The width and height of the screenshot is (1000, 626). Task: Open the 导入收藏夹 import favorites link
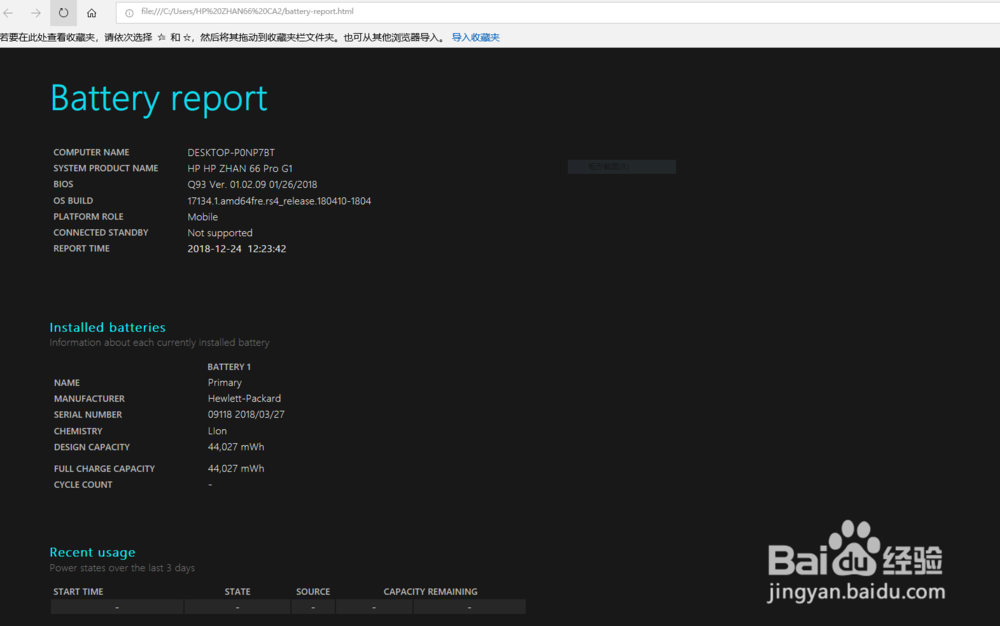pos(476,38)
